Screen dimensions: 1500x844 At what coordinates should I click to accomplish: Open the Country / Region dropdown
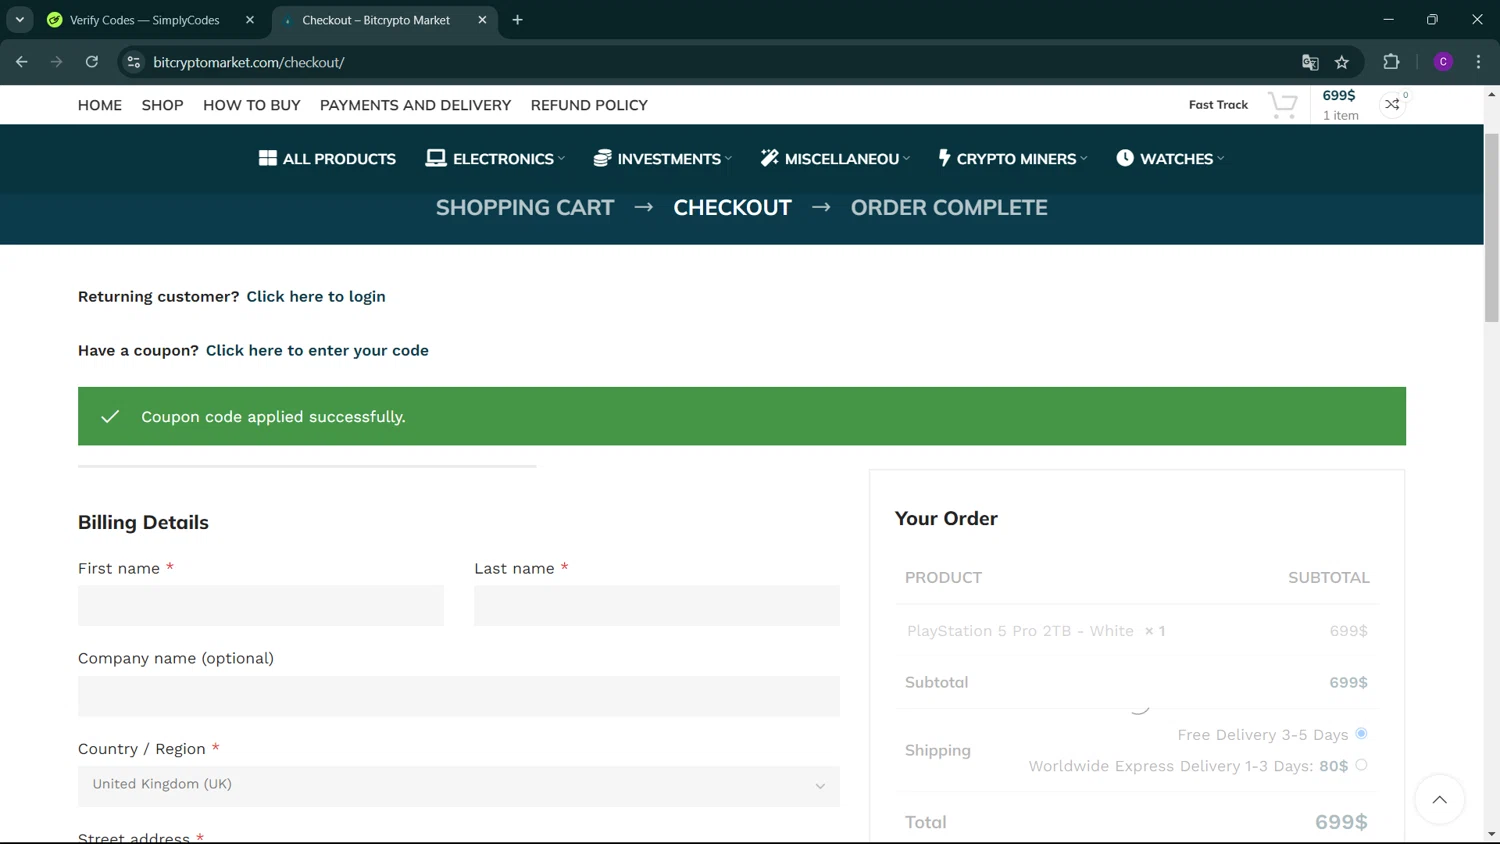459,786
